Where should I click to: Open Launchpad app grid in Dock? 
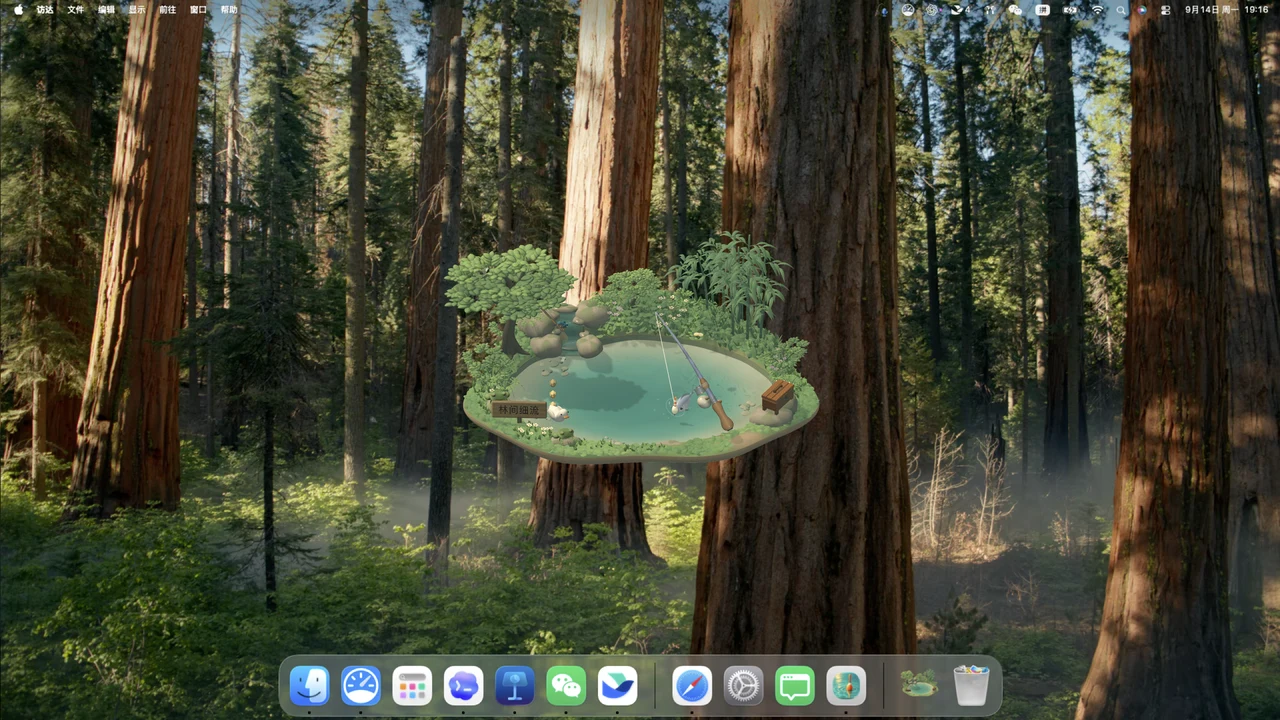[412, 686]
